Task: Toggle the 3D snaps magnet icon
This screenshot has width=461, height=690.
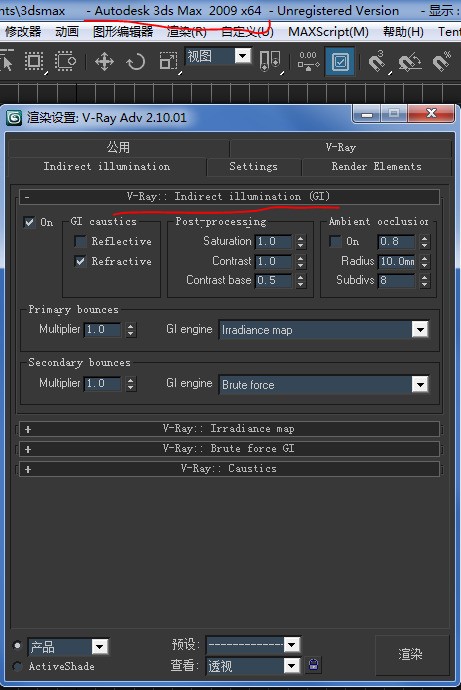Action: point(376,62)
